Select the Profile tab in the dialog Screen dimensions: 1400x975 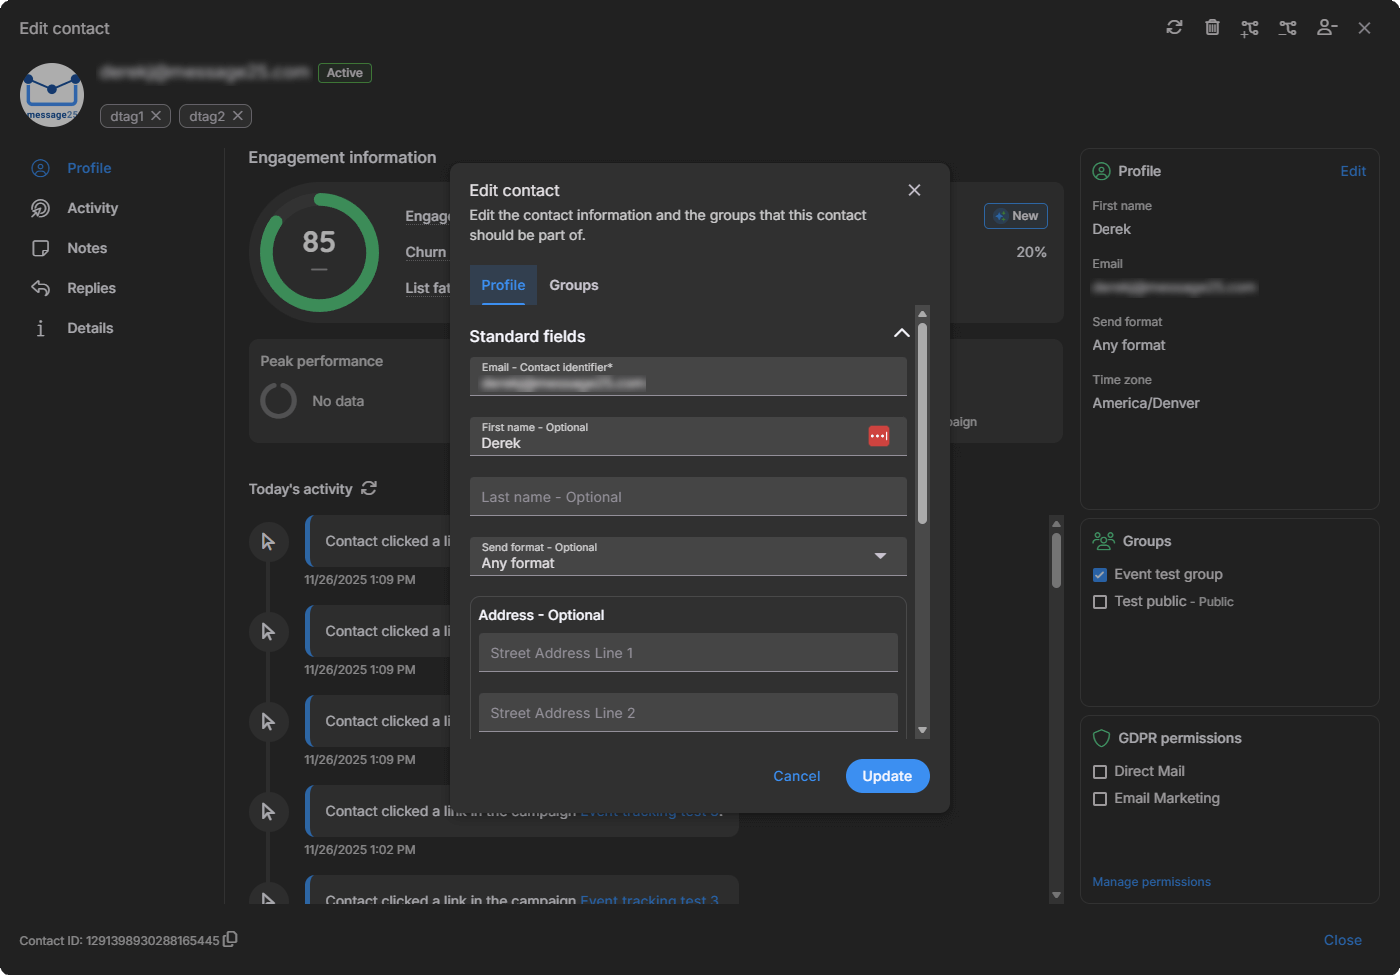click(502, 285)
